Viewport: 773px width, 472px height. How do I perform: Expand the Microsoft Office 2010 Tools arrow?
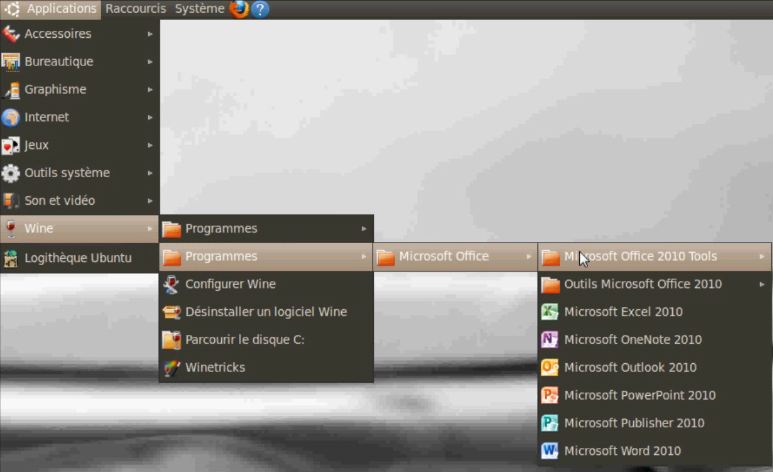(762, 256)
